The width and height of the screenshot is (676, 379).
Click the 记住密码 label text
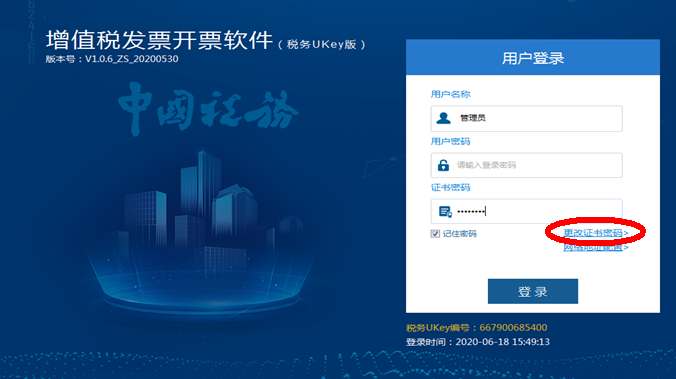coord(460,234)
